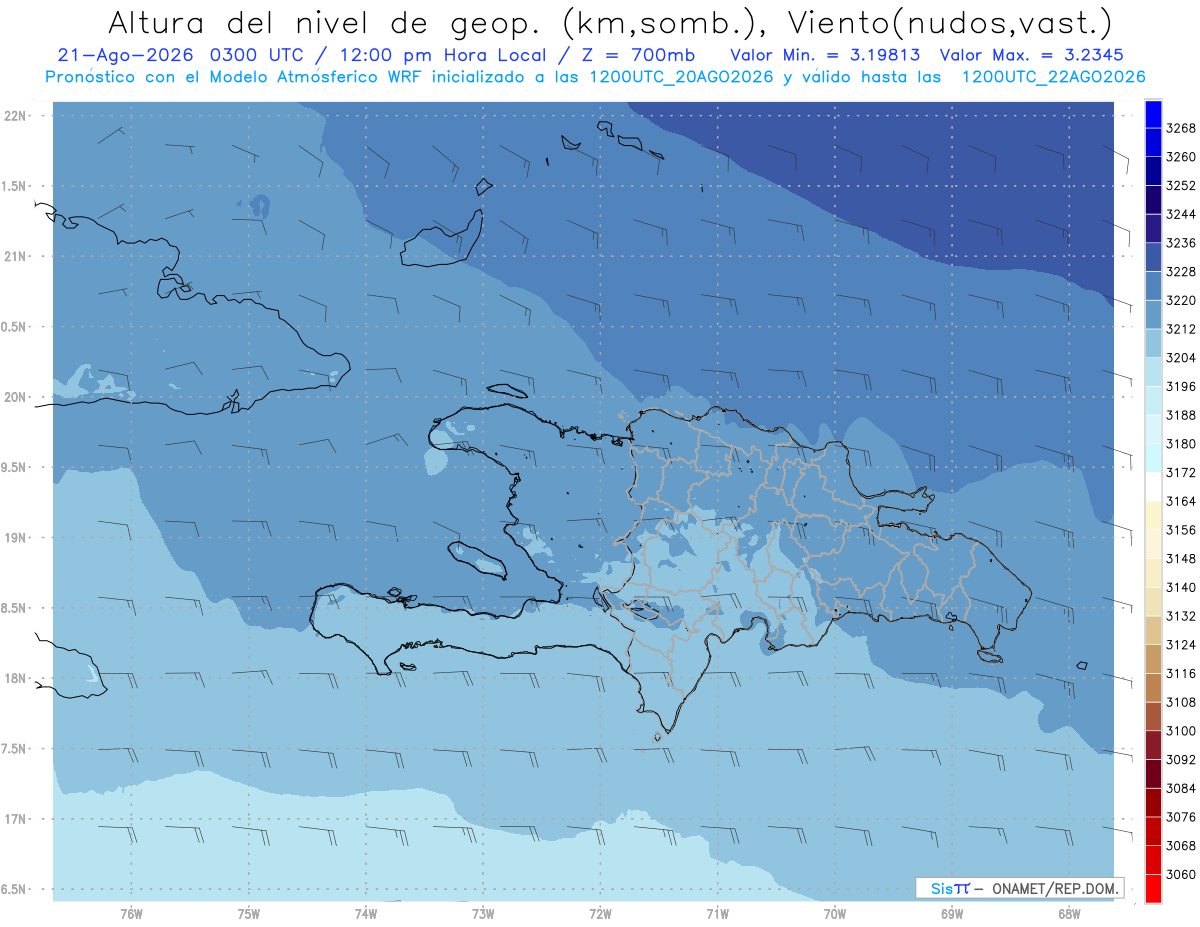
Task: Click the 3100 legend value
Action: click(1180, 731)
